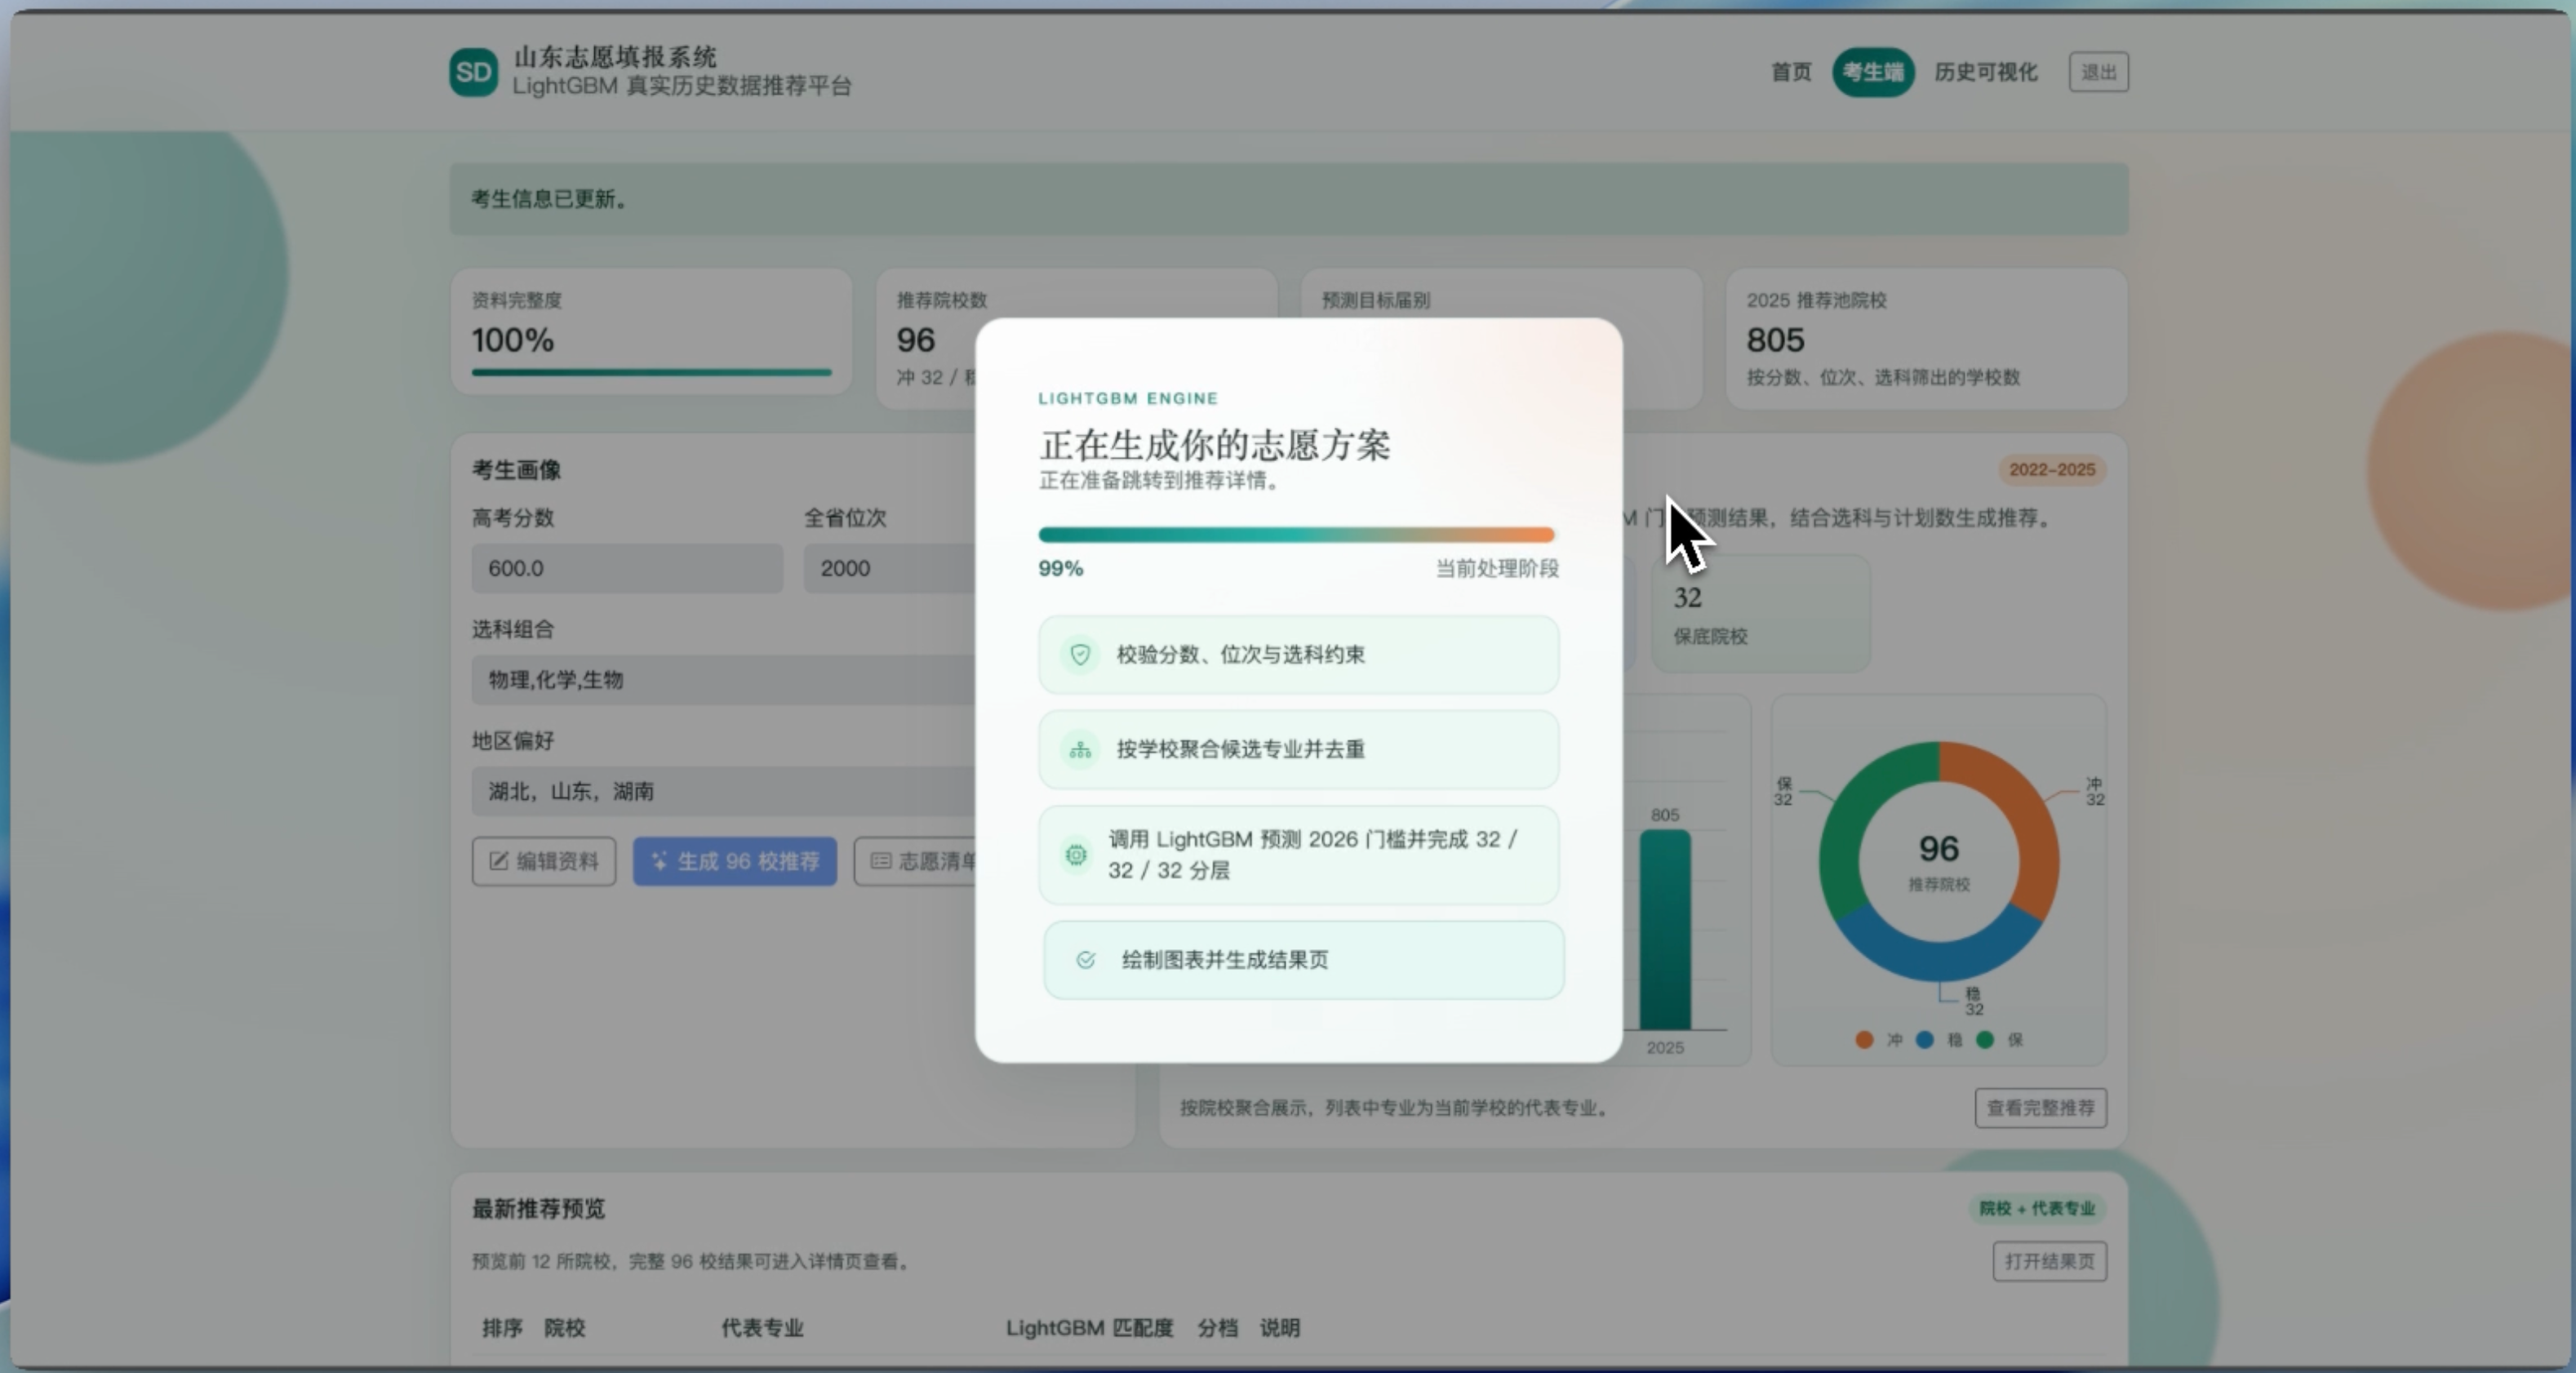Click 打开结果页 button
This screenshot has height=1373, width=2576.
2049,1261
